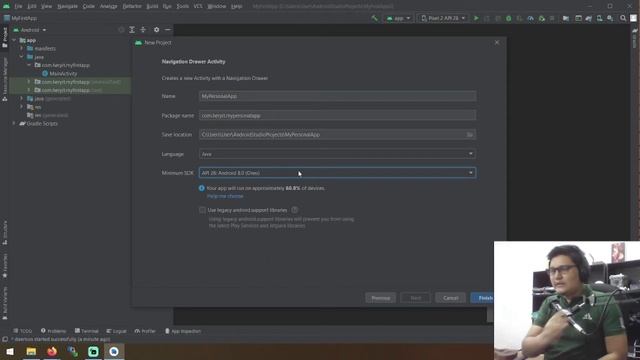Image resolution: width=640 pixels, height=360 pixels.
Task: Open the Minimum SDK dropdown
Action: click(x=337, y=173)
